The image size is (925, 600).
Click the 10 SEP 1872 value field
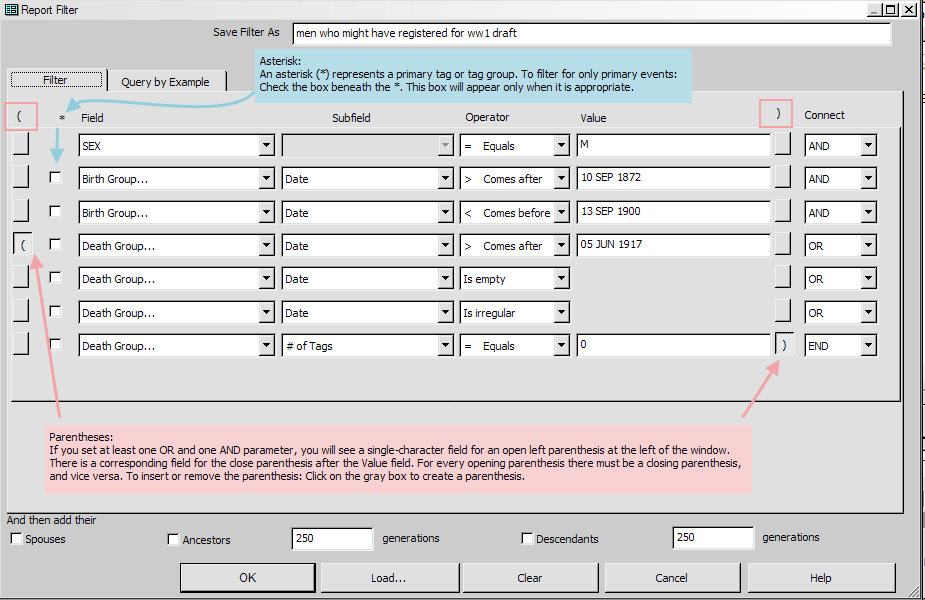click(674, 178)
